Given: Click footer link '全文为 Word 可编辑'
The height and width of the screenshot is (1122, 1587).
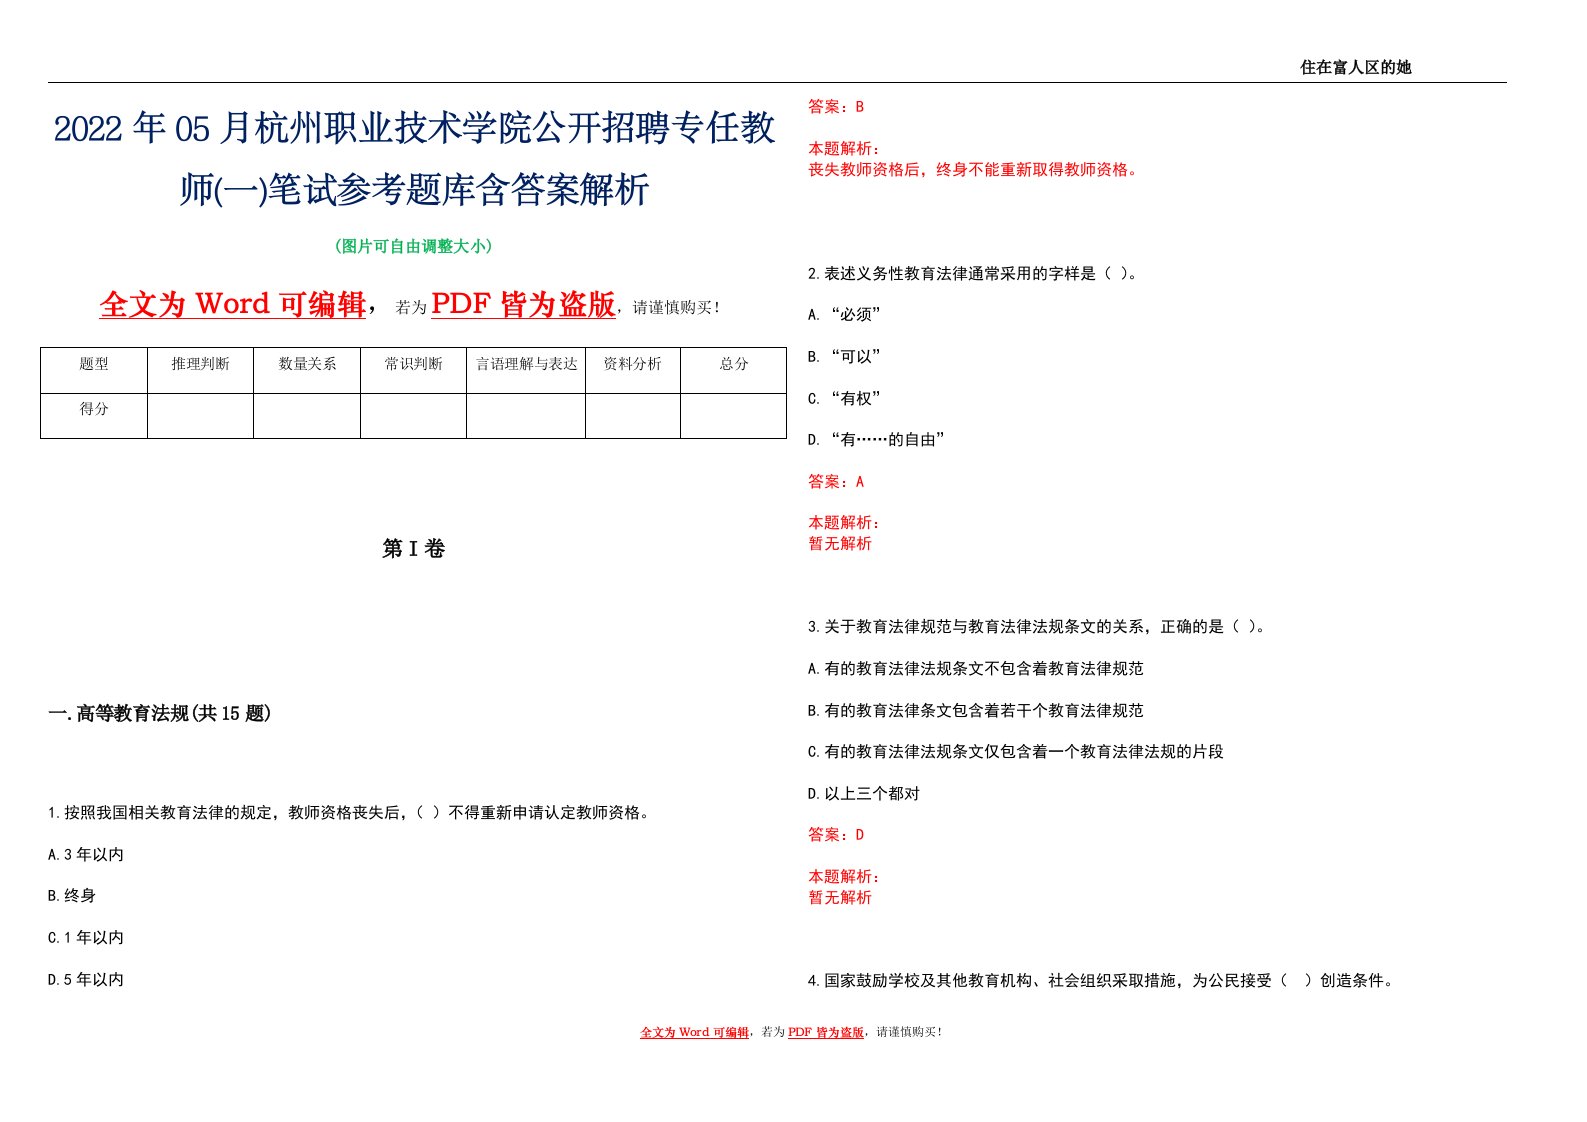Looking at the screenshot, I should pyautogui.click(x=694, y=1032).
